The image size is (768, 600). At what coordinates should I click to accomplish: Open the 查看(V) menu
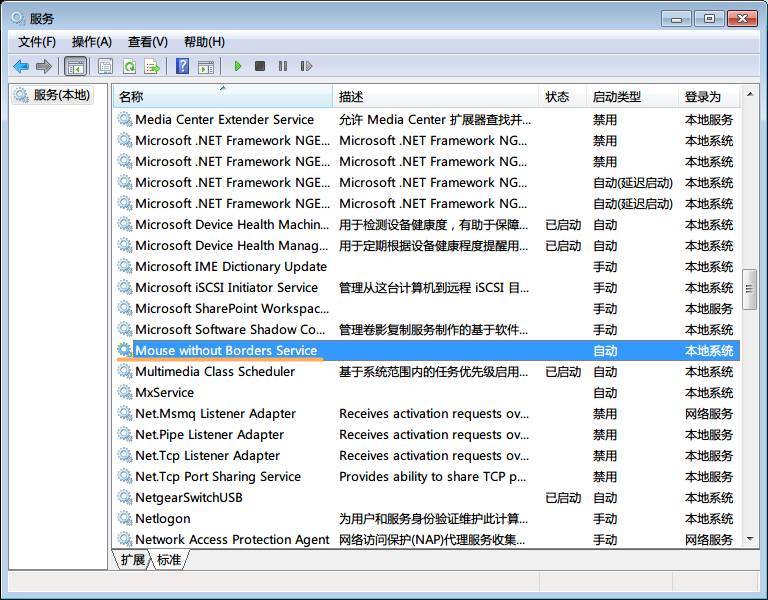tap(147, 42)
